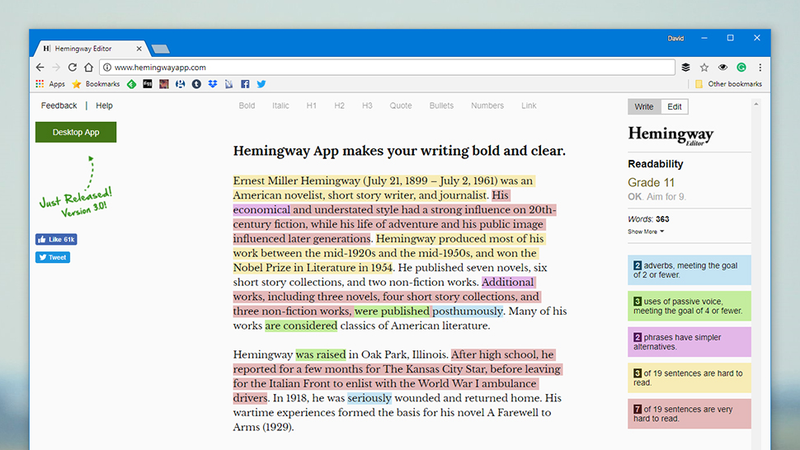Click the Tweet button
Viewport: 800px width, 450px height.
pyautogui.click(x=53, y=258)
